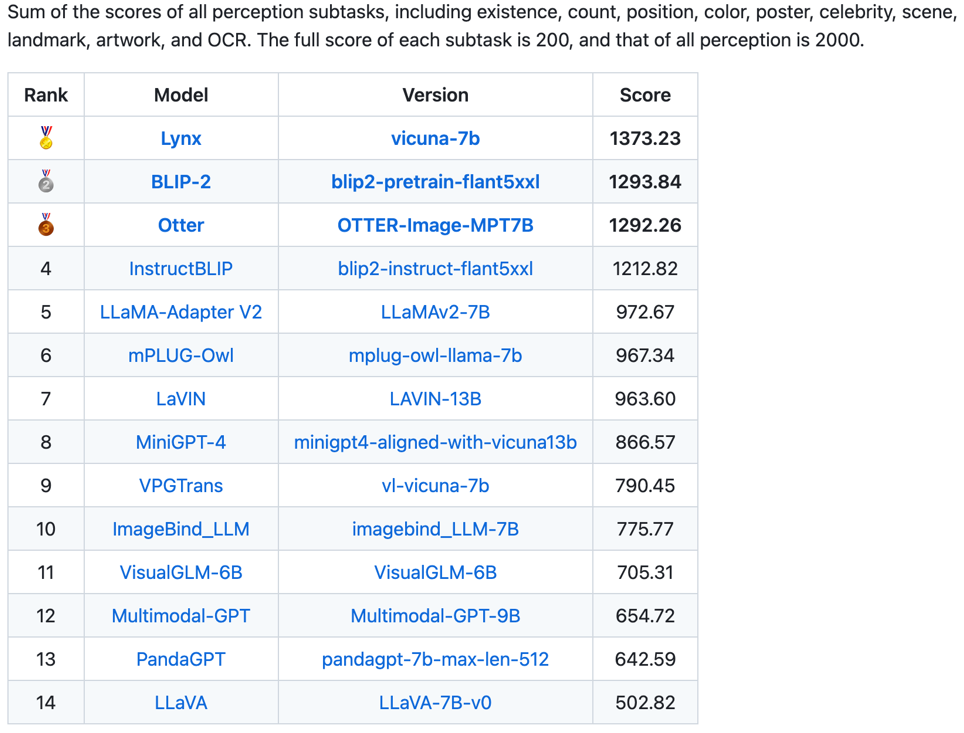
Task: Open the LLaVA model link
Action: [181, 702]
